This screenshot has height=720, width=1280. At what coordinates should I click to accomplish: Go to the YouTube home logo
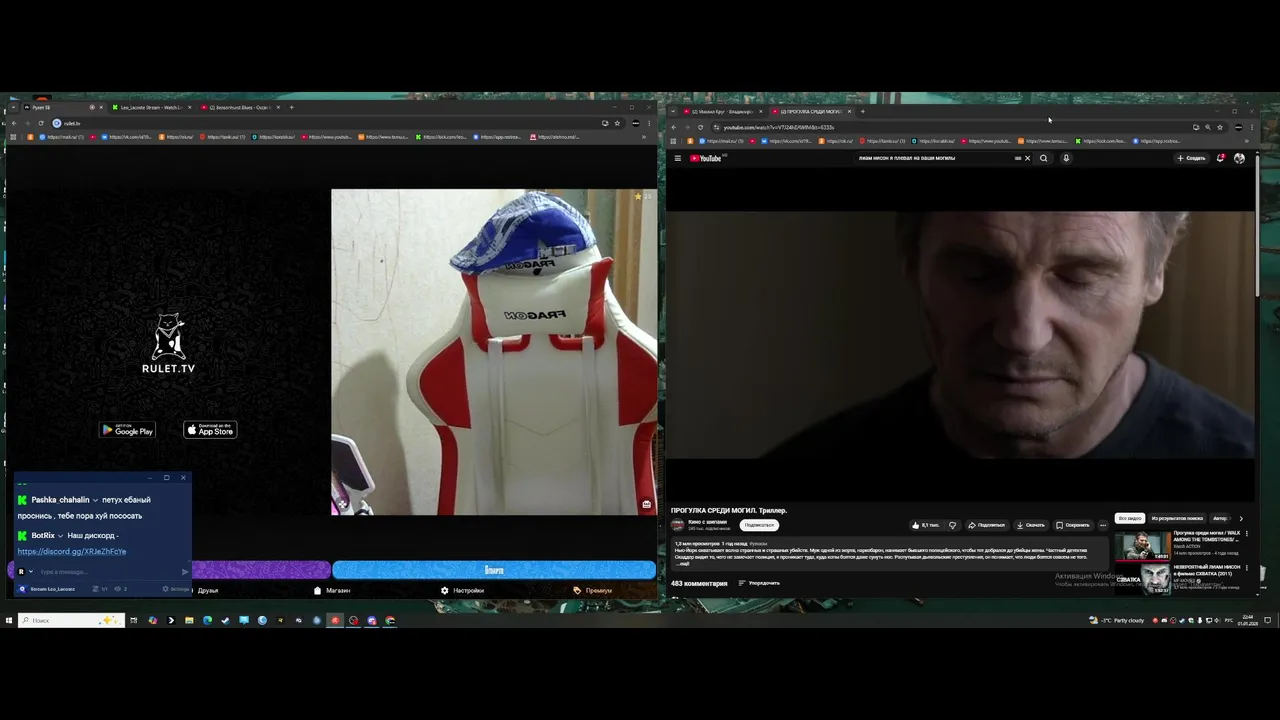pyautogui.click(x=707, y=158)
